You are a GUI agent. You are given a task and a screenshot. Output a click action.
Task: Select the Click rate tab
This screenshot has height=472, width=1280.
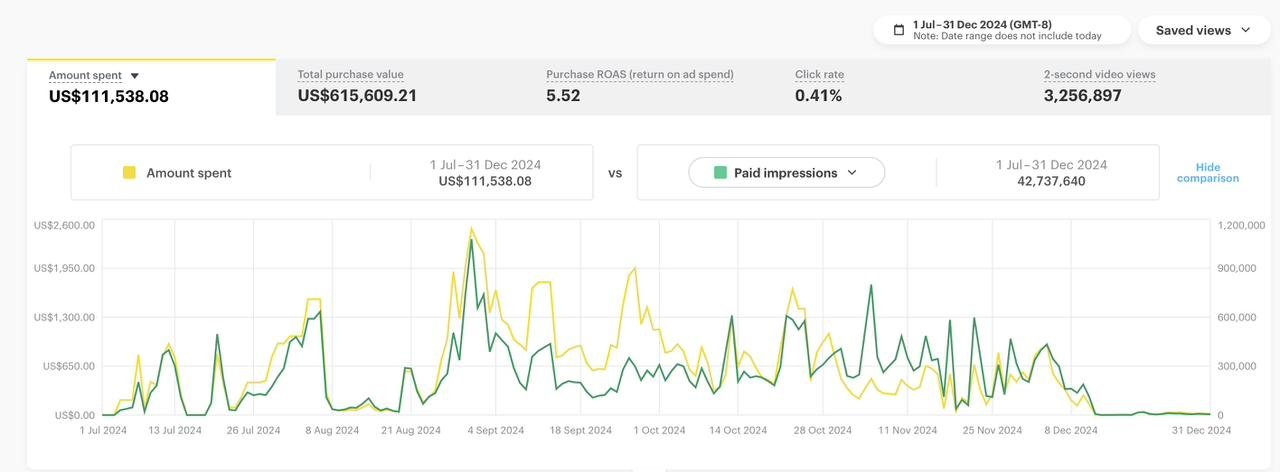(820, 87)
